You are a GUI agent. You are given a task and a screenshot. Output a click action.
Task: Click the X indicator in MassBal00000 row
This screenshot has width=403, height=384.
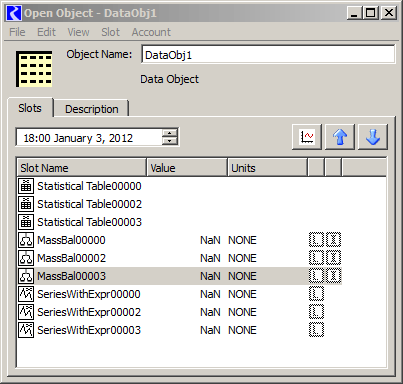point(333,240)
